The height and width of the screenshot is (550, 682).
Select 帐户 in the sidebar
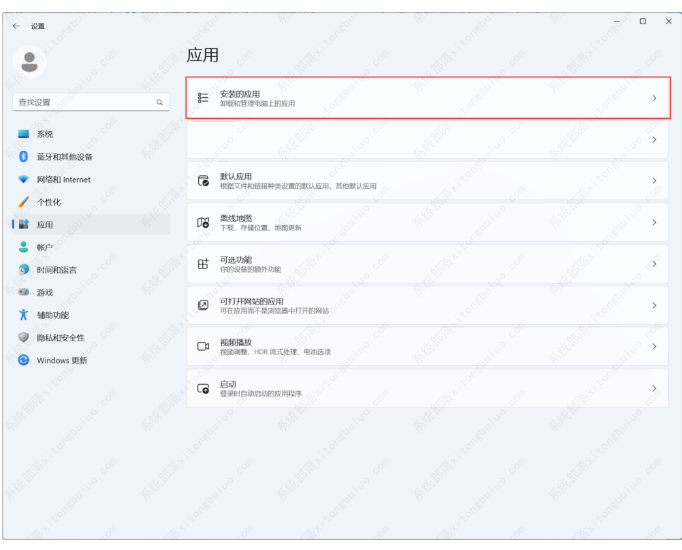point(91,247)
